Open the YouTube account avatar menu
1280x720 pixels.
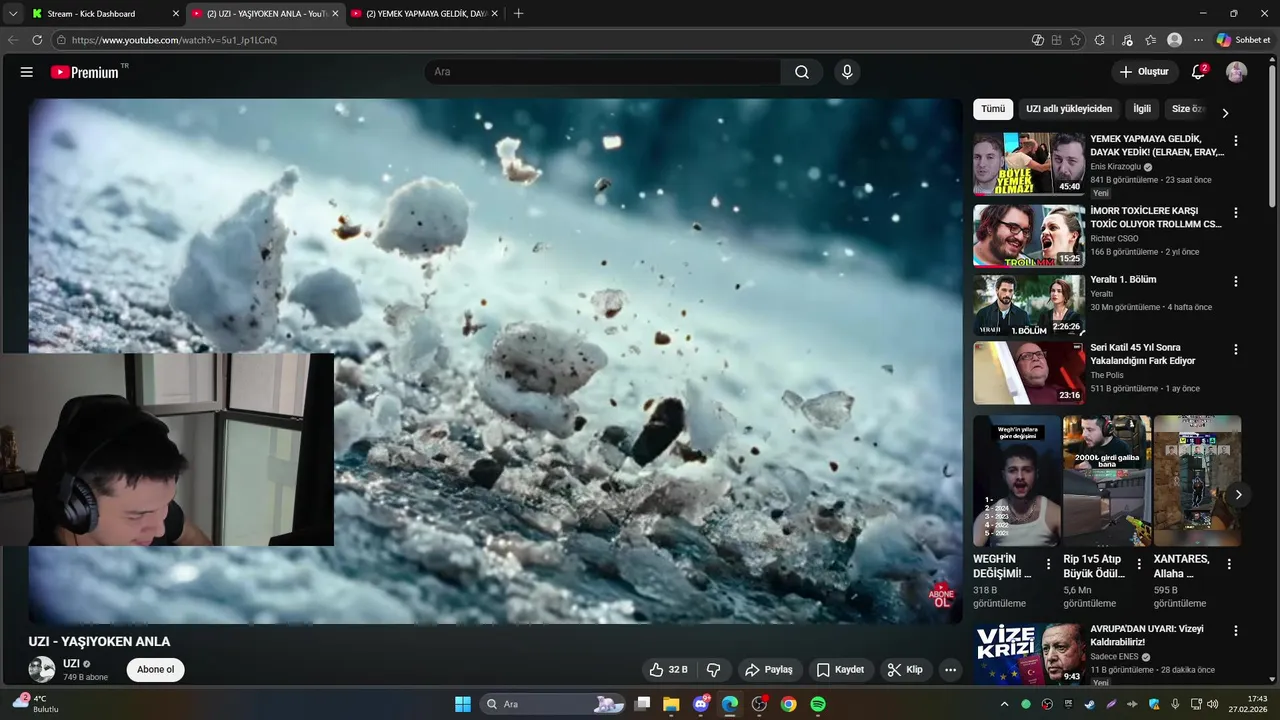tap(1237, 72)
